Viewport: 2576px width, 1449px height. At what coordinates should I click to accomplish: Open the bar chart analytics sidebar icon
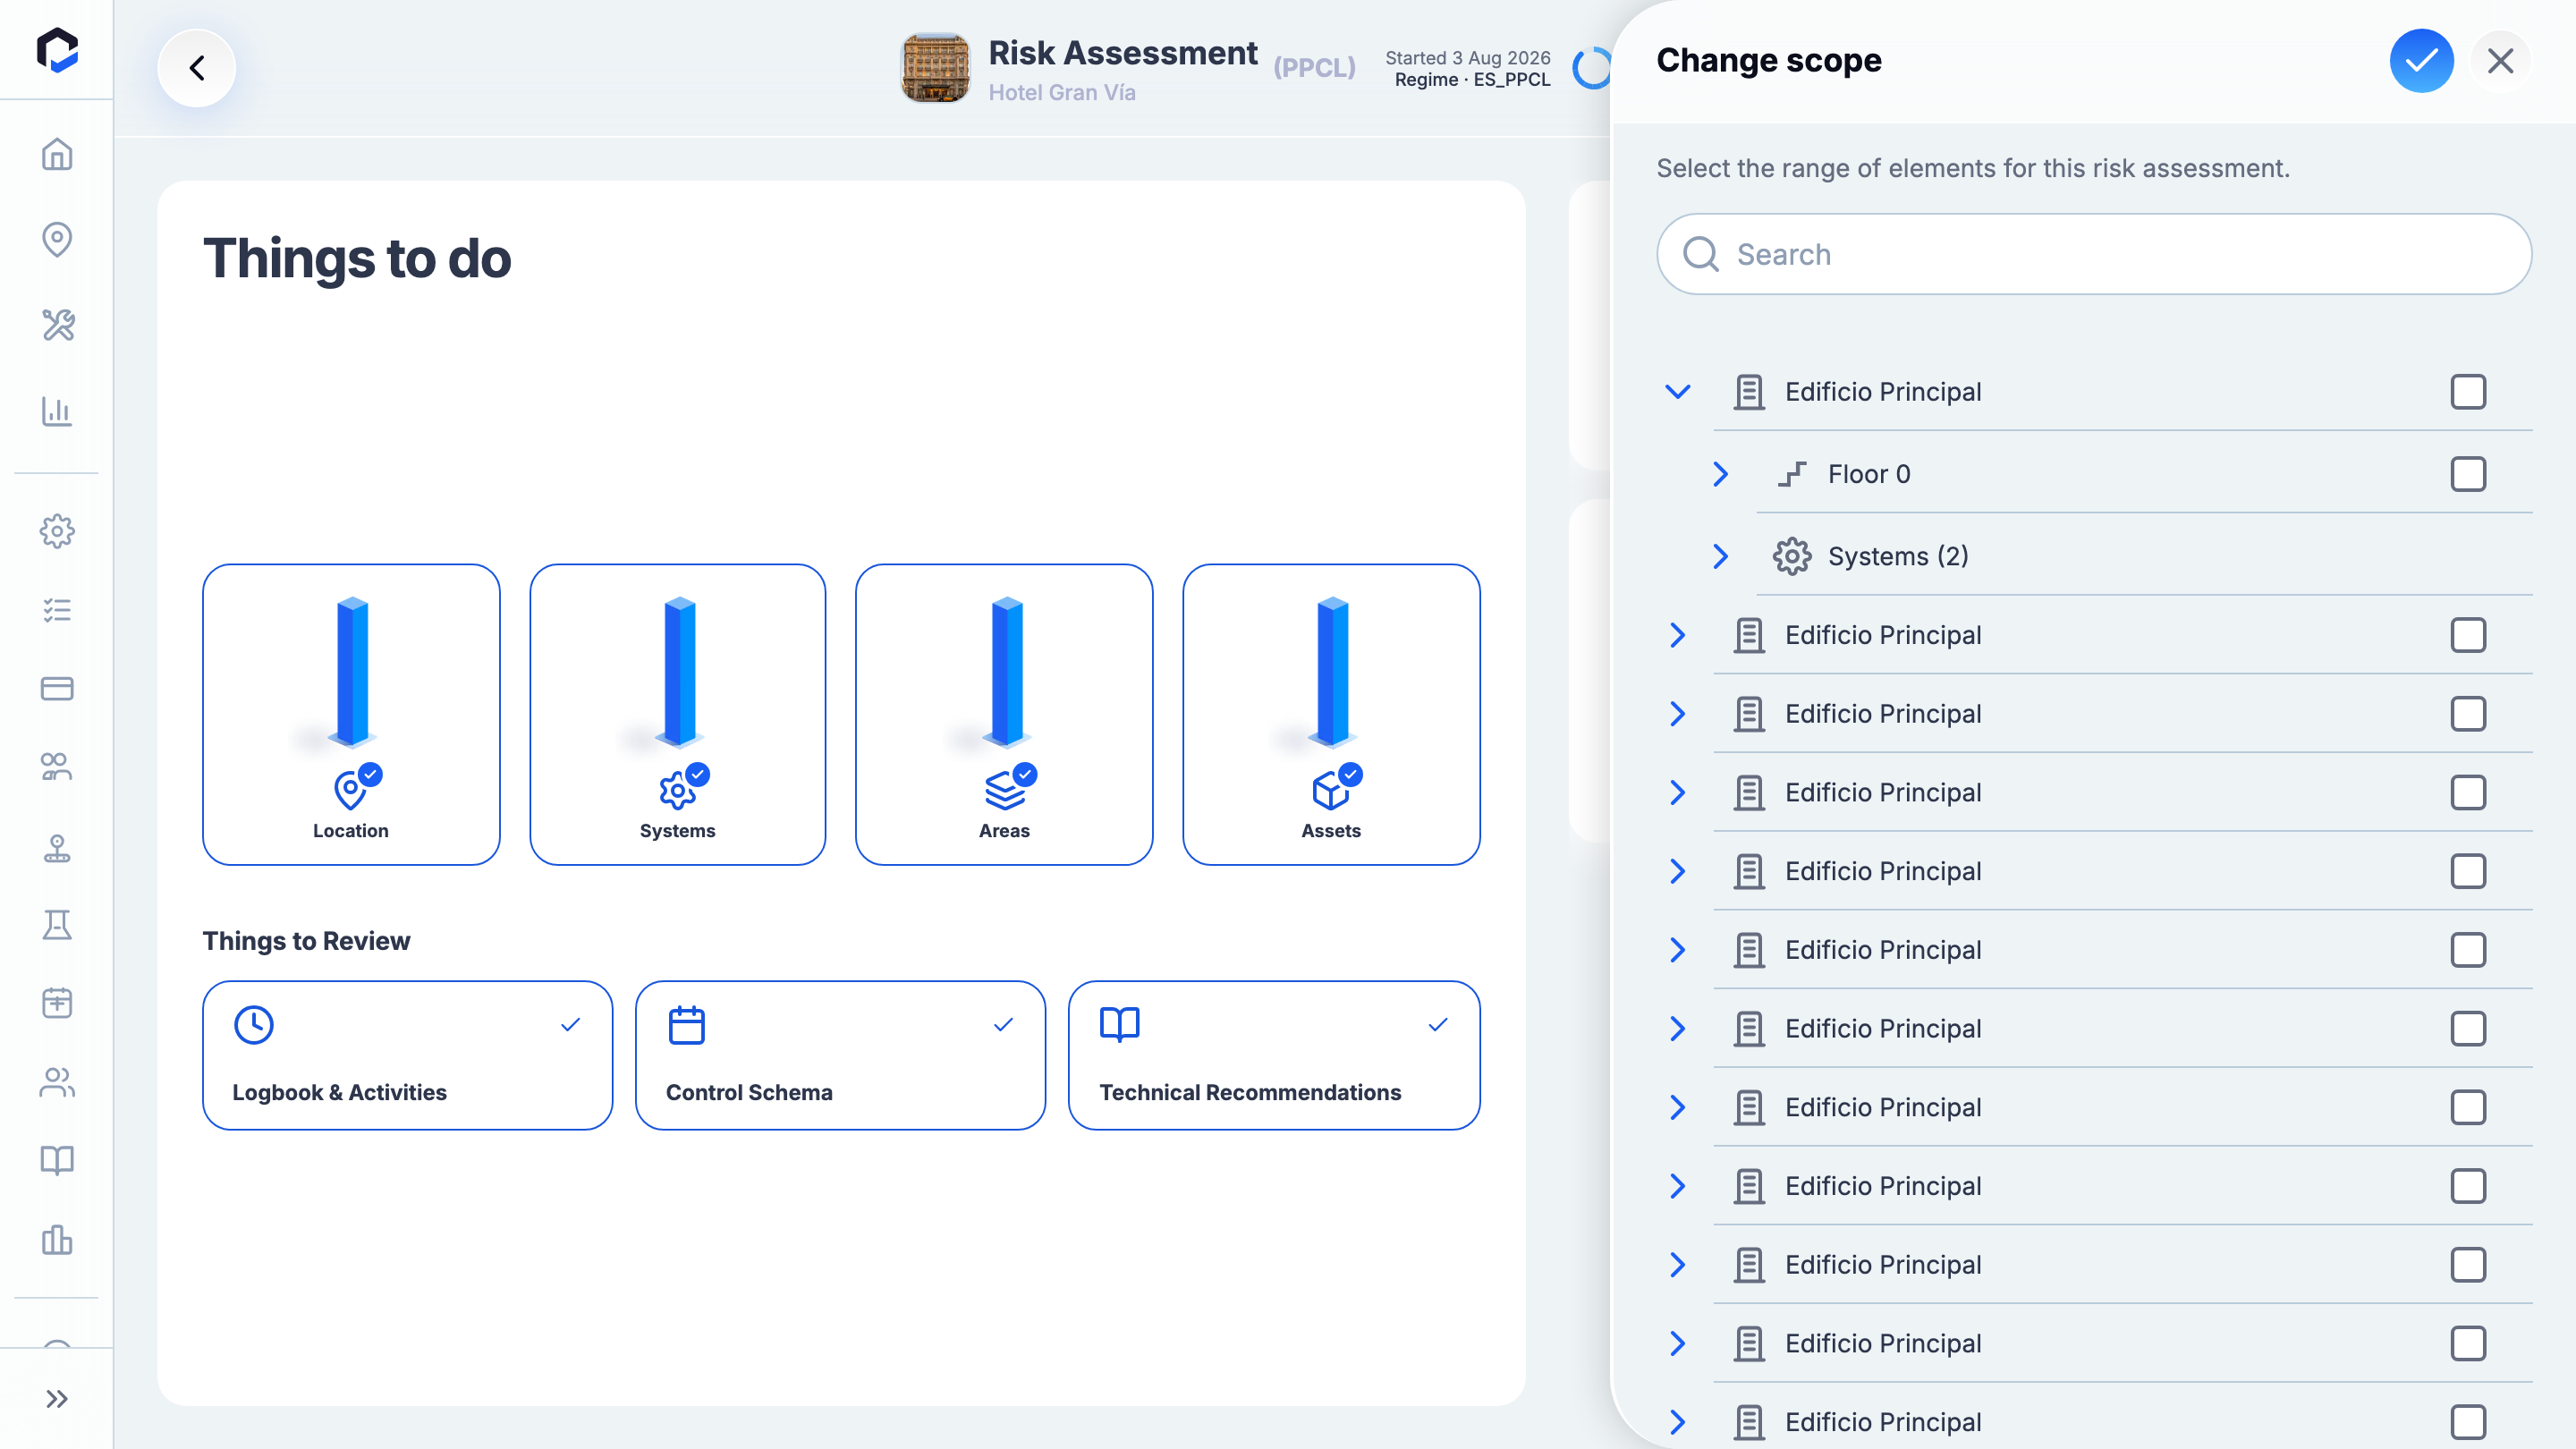click(57, 411)
